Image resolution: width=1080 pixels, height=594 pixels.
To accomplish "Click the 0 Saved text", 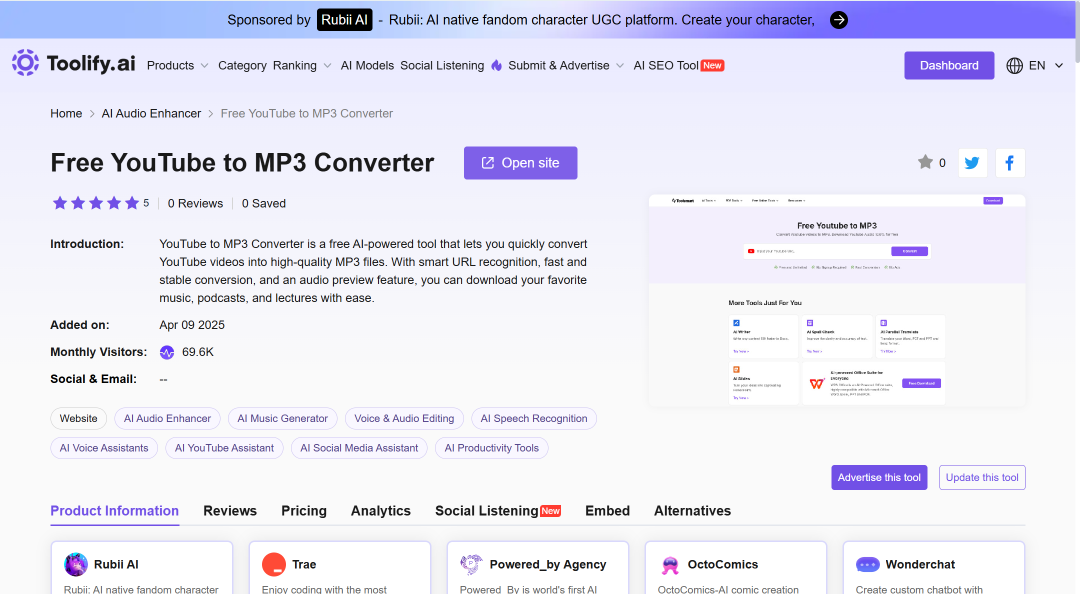I will pos(264,203).
